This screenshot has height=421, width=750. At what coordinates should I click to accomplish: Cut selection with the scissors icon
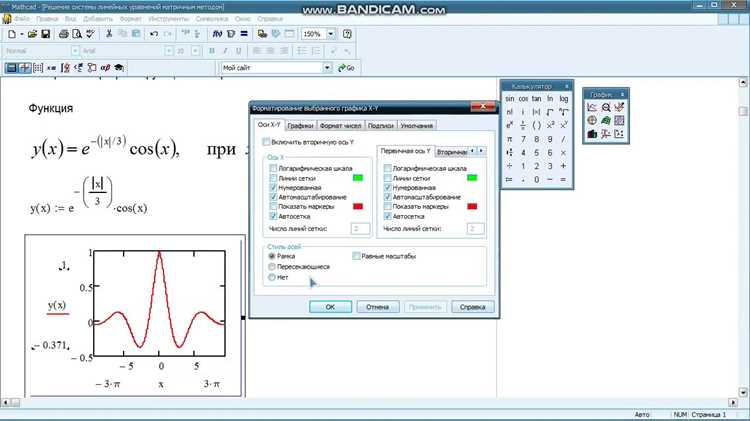109,34
